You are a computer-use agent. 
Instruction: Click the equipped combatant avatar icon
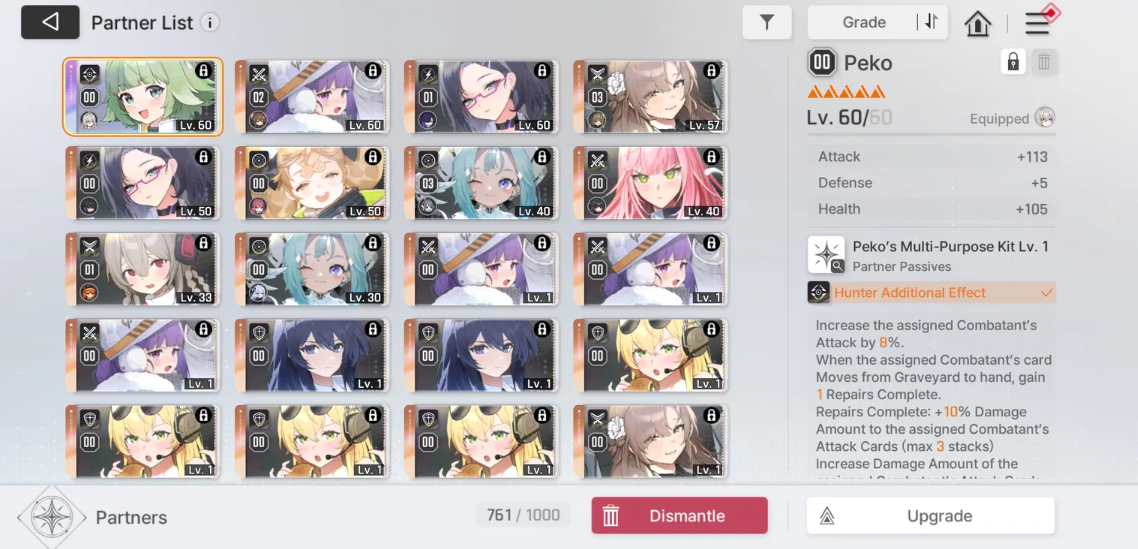tap(1044, 118)
